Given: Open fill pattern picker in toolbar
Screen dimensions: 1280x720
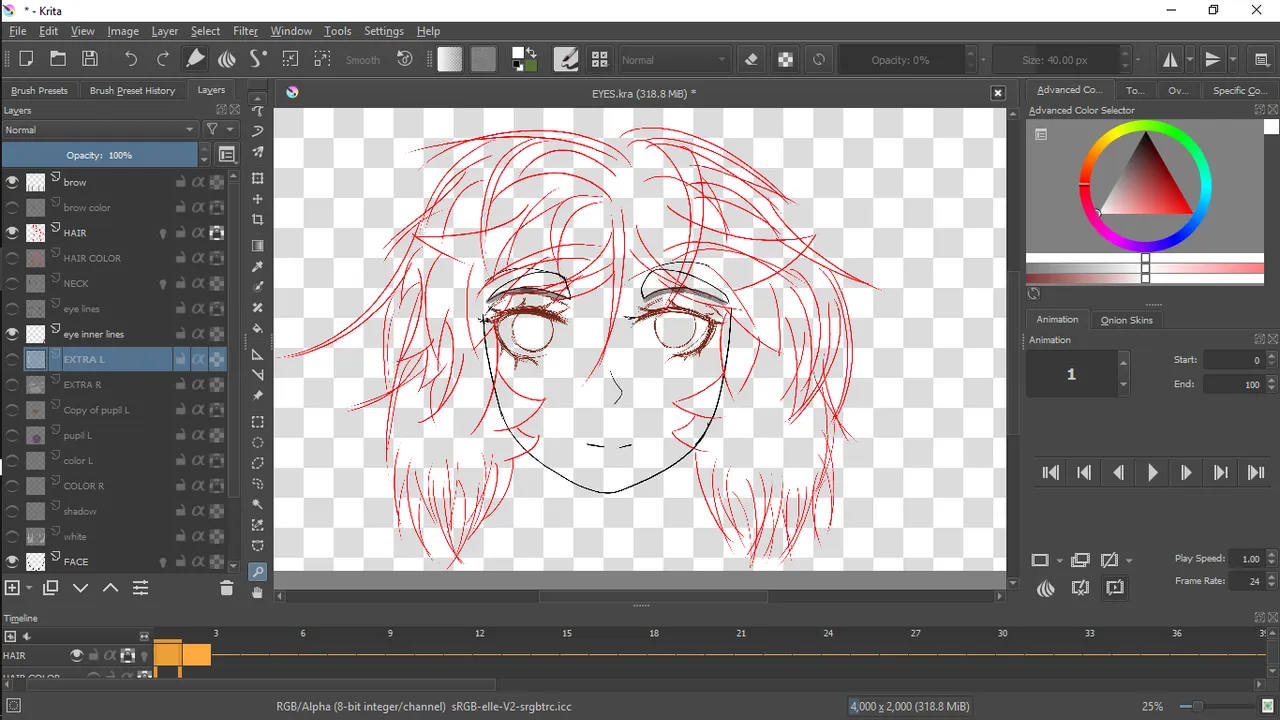Looking at the screenshot, I should click(x=483, y=59).
